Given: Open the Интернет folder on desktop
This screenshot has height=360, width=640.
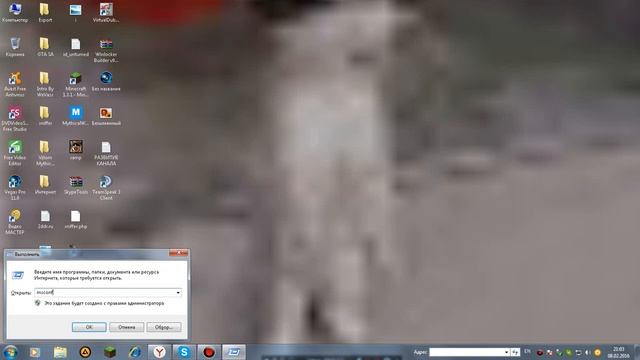Looking at the screenshot, I should [45, 184].
